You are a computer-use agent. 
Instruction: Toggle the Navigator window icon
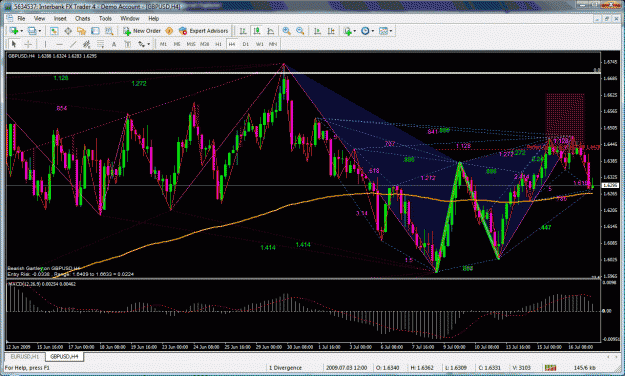81,31
